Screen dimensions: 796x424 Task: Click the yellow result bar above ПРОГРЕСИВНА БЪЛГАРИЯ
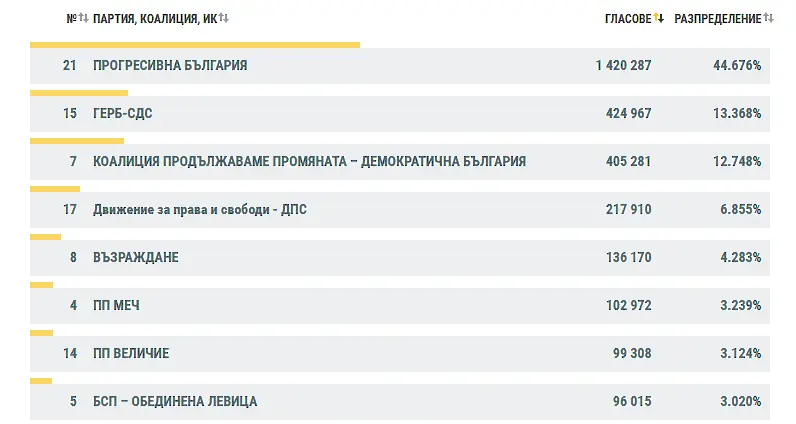[195, 44]
